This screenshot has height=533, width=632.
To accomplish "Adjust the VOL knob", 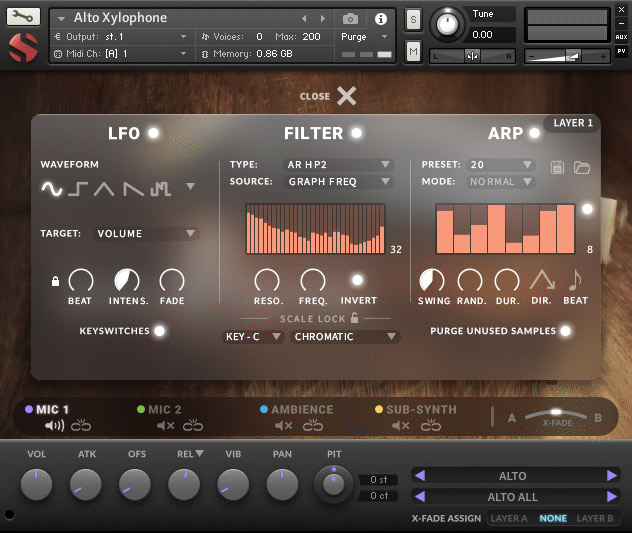I will tap(36, 484).
